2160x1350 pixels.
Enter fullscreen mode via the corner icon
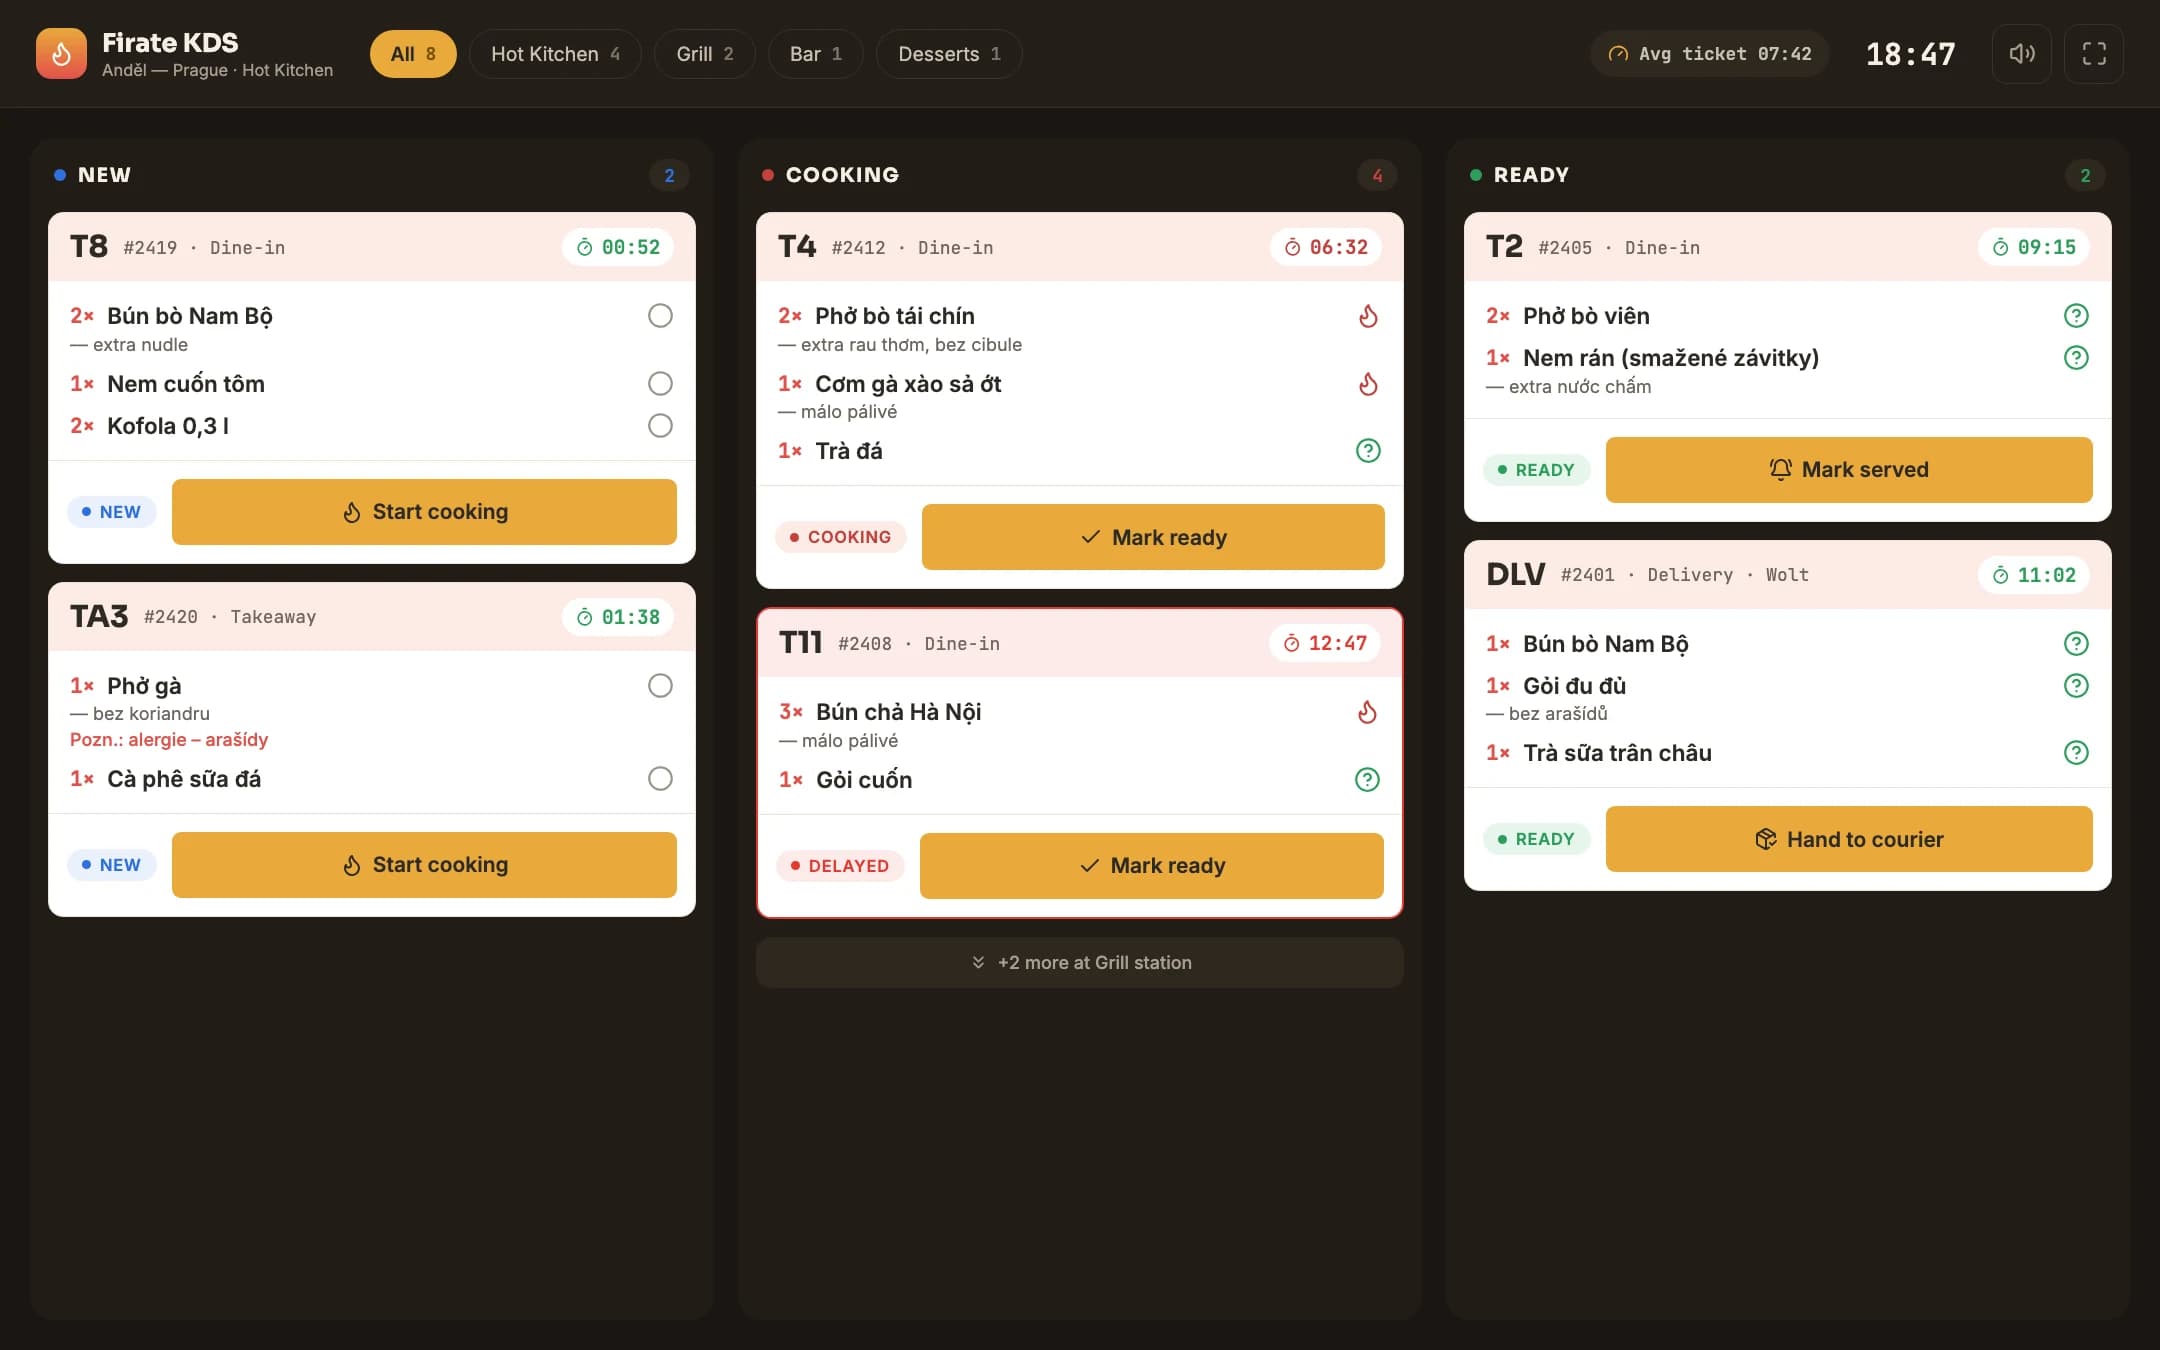tap(2094, 54)
